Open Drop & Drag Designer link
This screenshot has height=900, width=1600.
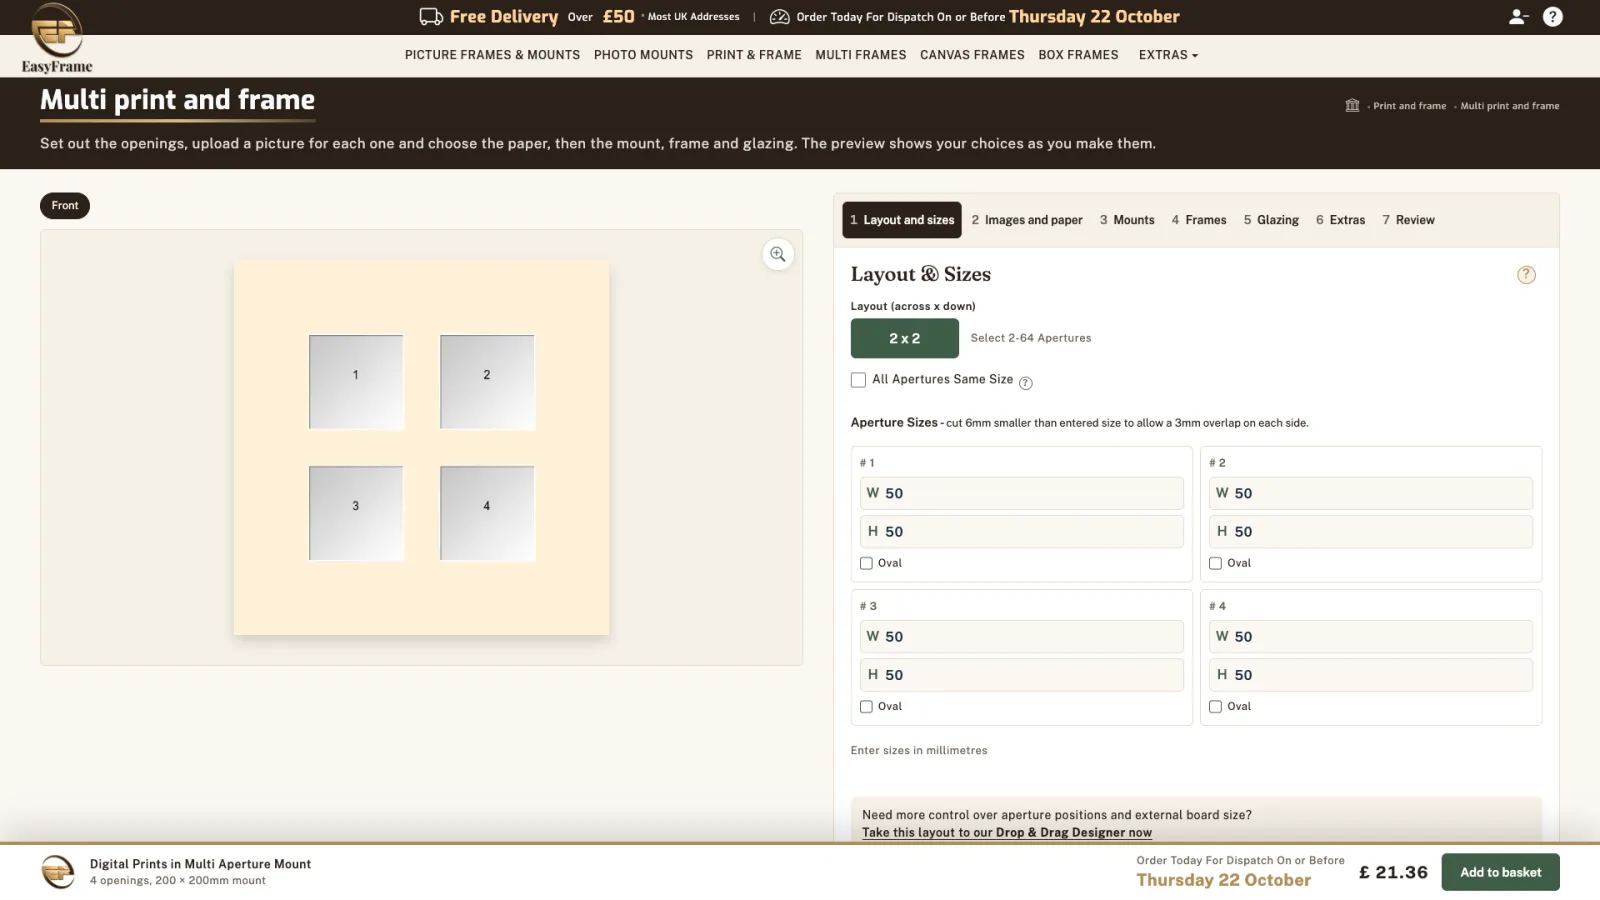tap(1007, 832)
